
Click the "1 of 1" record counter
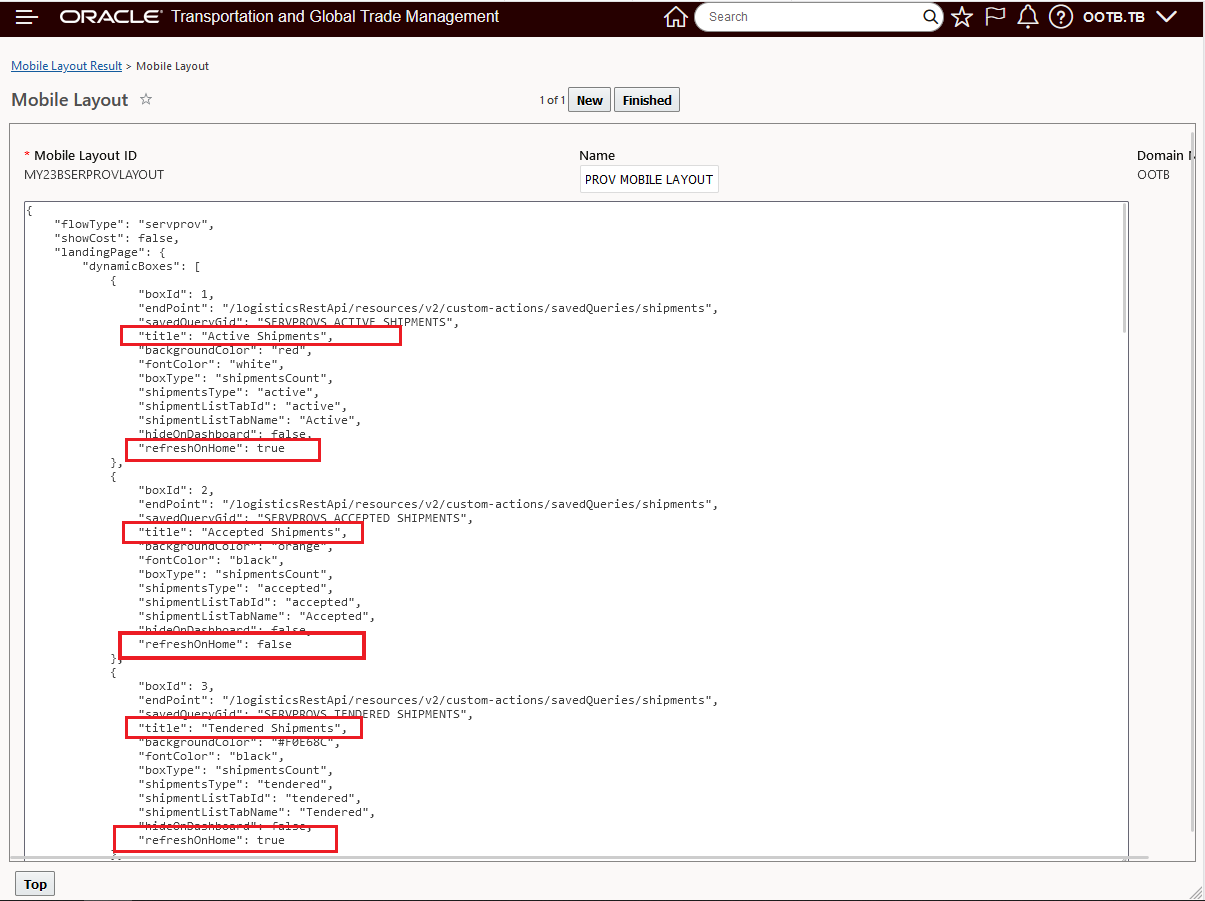[552, 100]
